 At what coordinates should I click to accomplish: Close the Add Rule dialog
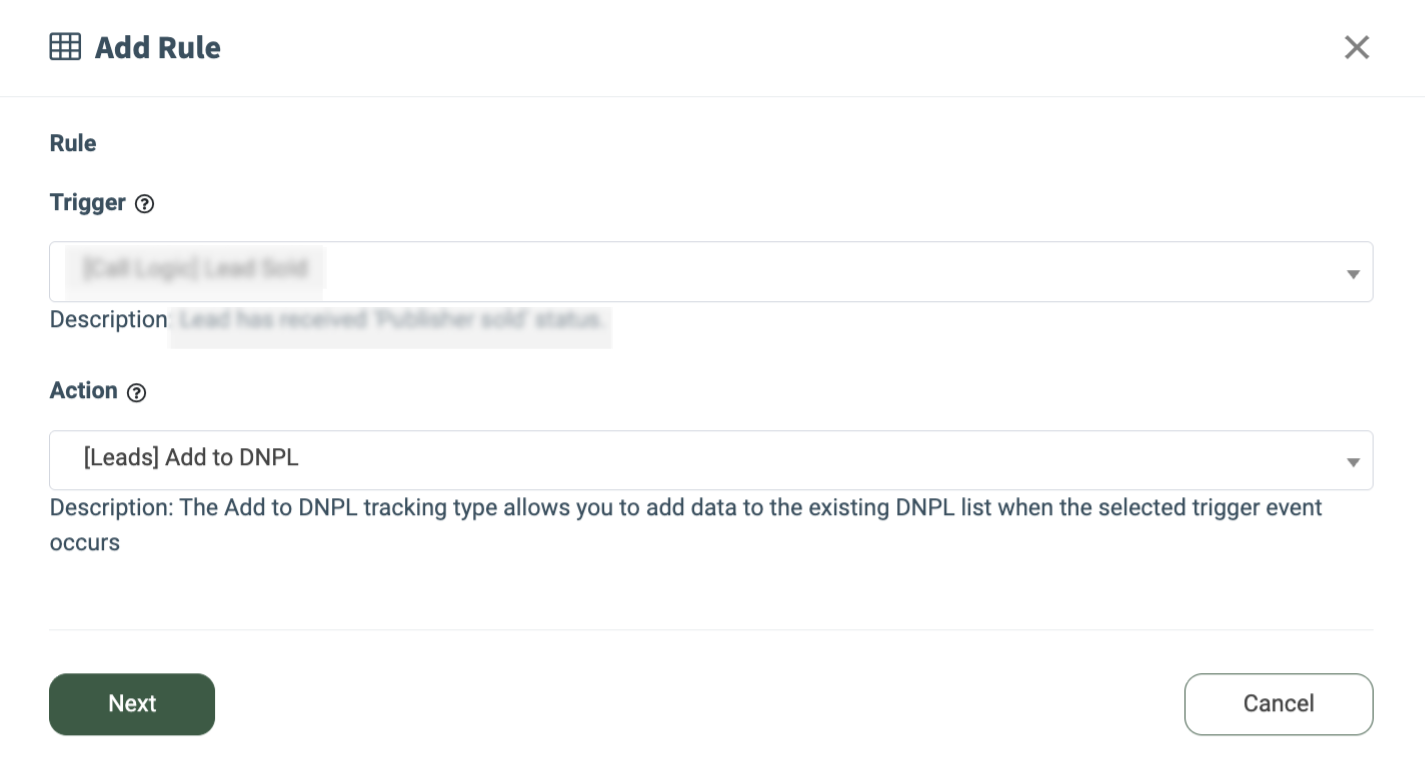click(1356, 47)
